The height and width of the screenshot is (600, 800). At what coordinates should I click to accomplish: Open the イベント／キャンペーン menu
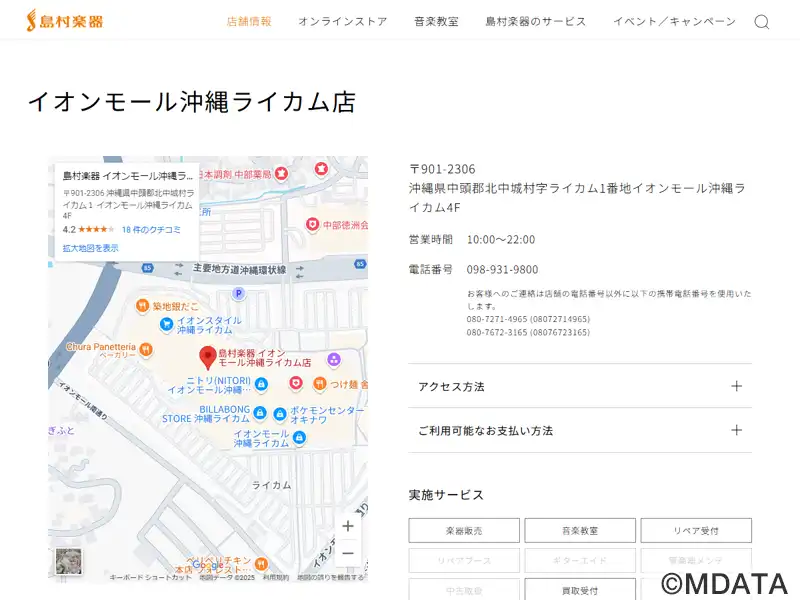pyautogui.click(x=674, y=21)
